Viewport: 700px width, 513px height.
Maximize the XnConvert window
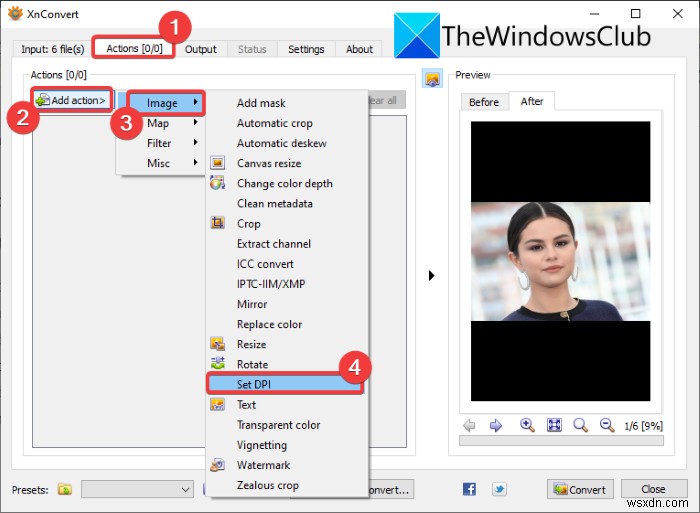point(635,14)
